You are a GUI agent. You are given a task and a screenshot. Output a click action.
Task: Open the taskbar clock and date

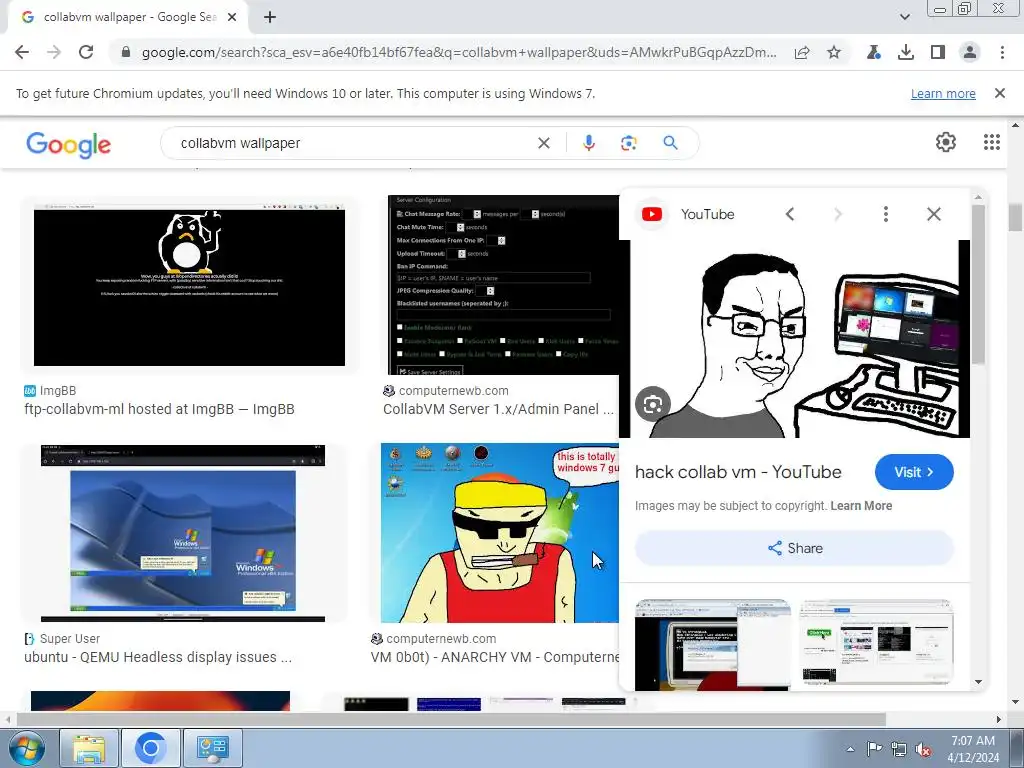pyautogui.click(x=973, y=749)
